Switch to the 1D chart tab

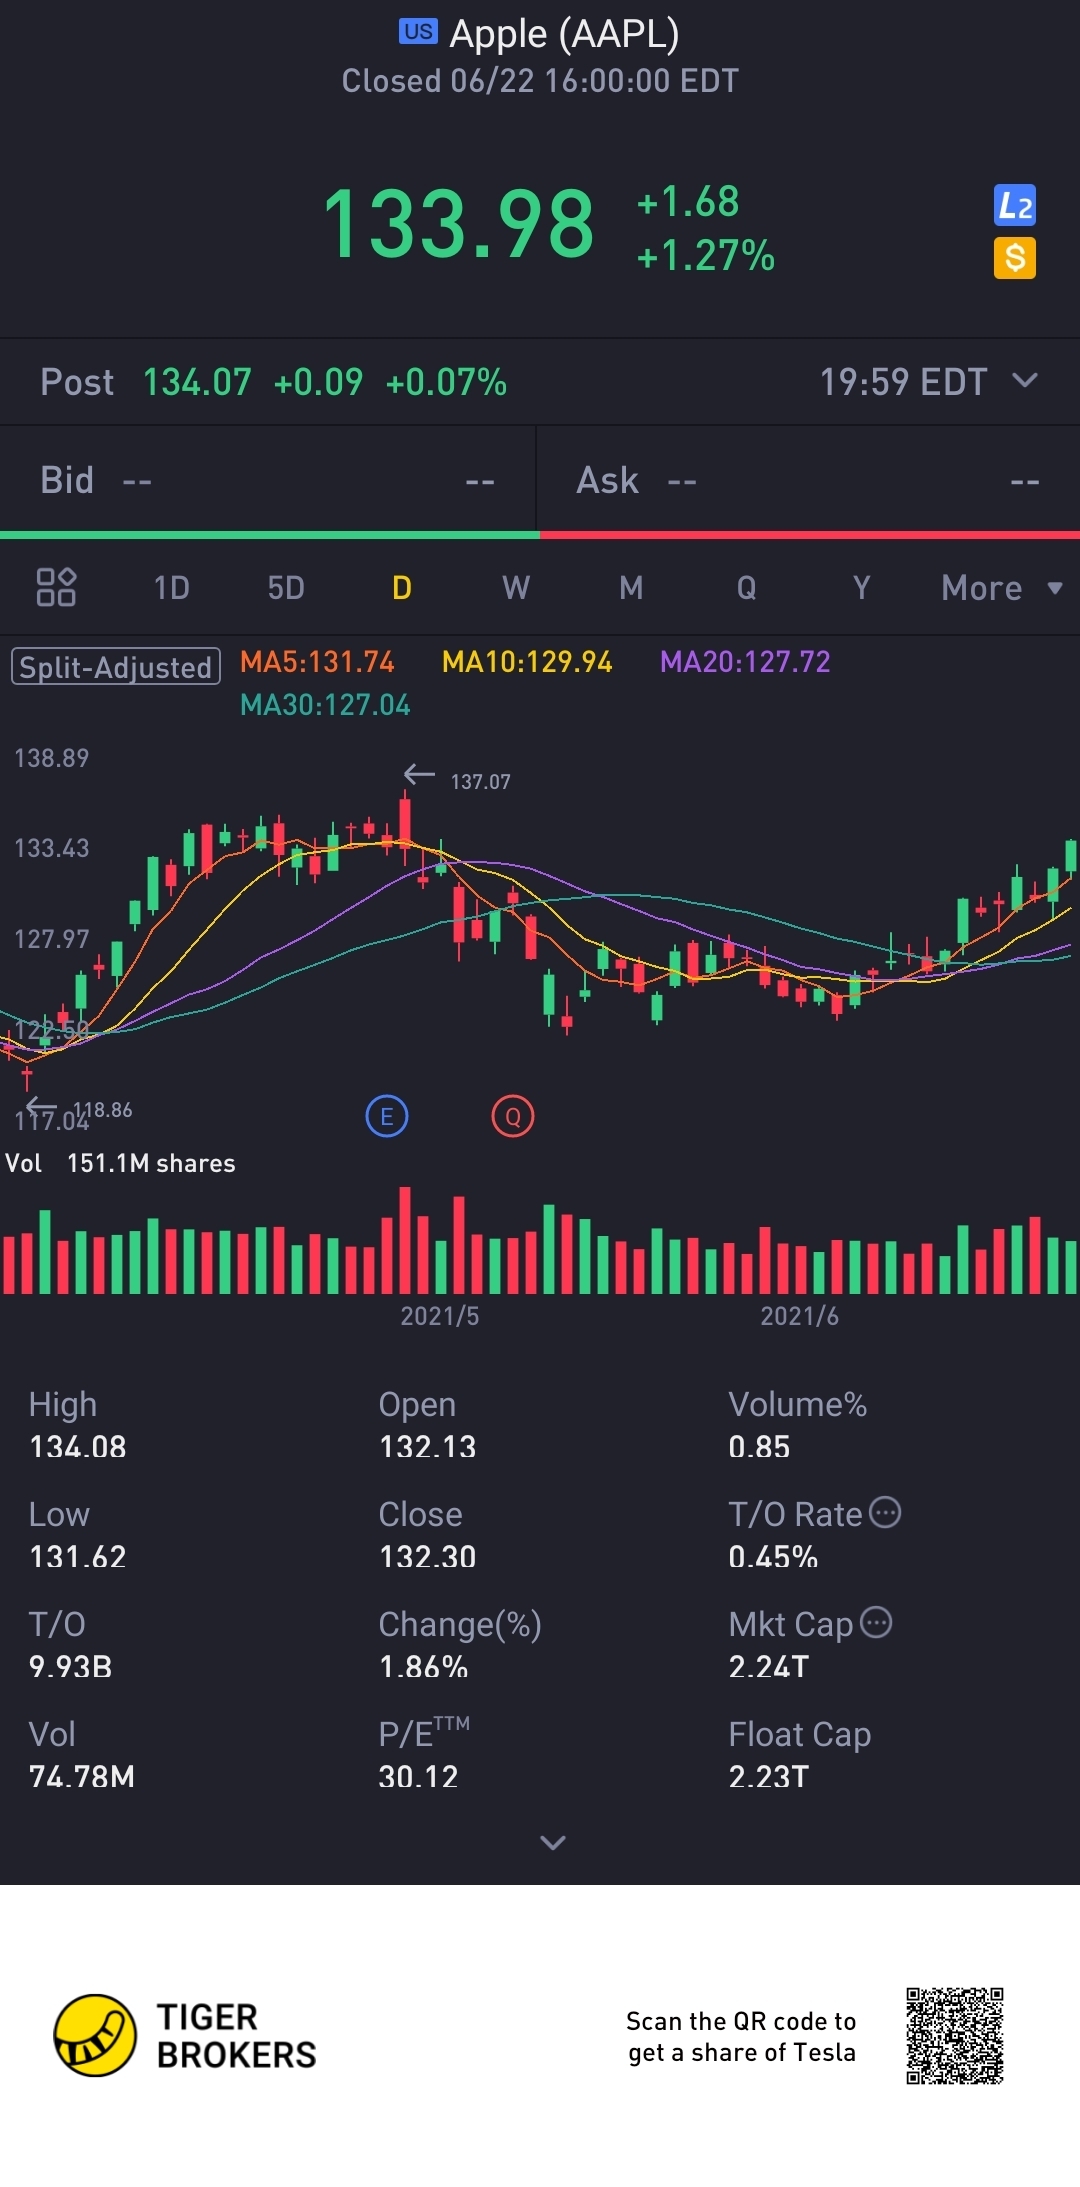[172, 588]
